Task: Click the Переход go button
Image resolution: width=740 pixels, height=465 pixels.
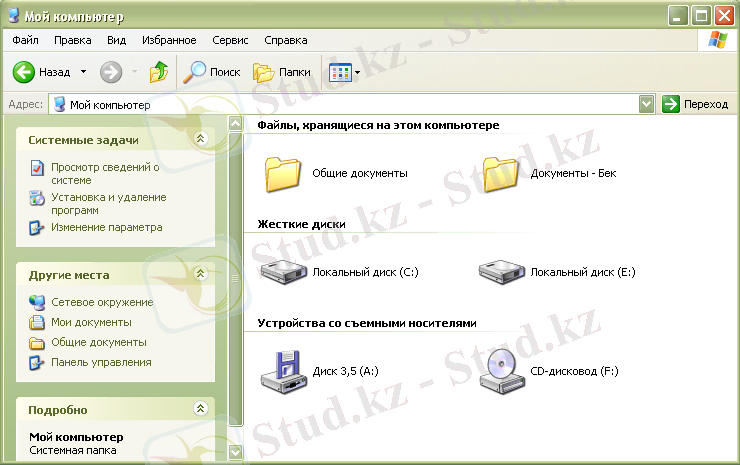Action: click(x=695, y=104)
